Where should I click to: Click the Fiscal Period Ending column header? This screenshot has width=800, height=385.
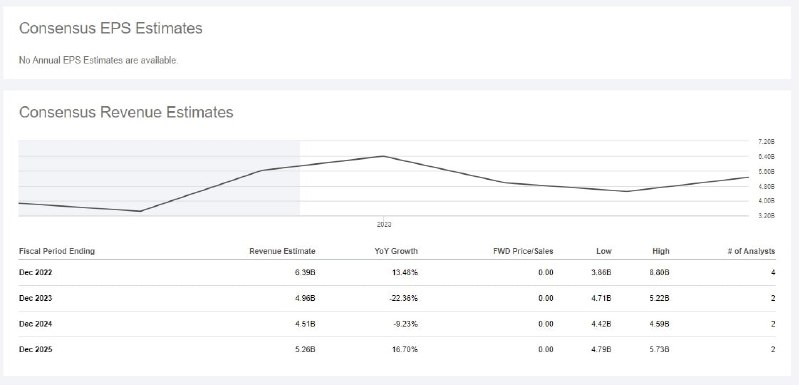(x=57, y=251)
